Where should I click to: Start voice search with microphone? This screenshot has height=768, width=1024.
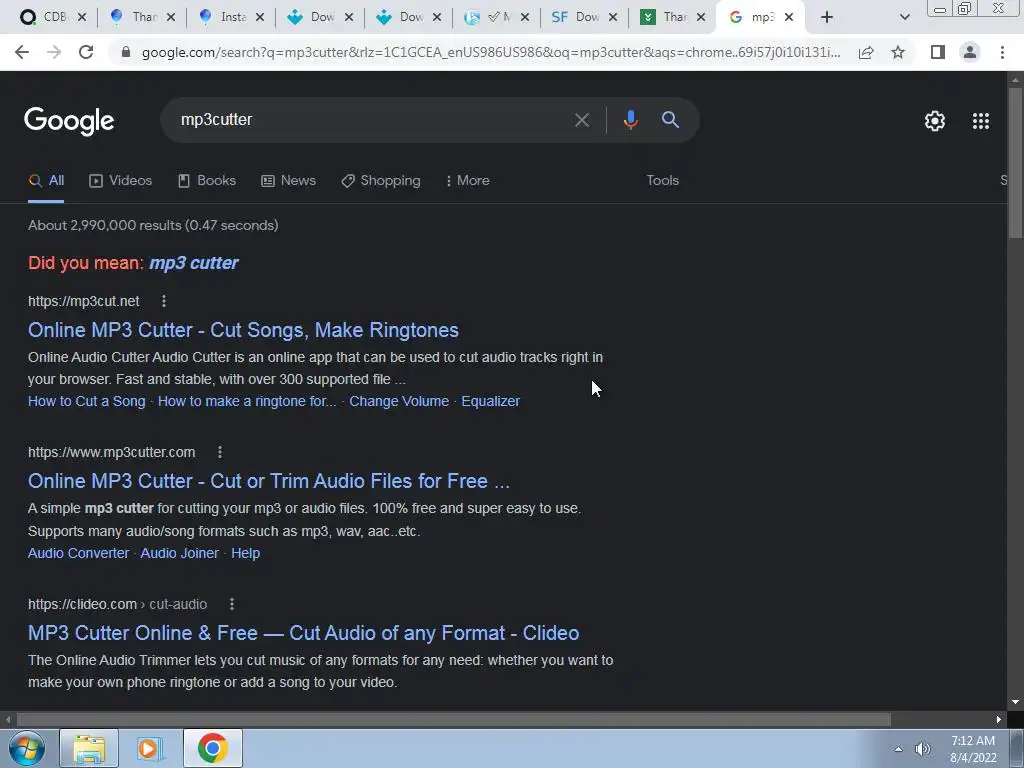[x=630, y=120]
